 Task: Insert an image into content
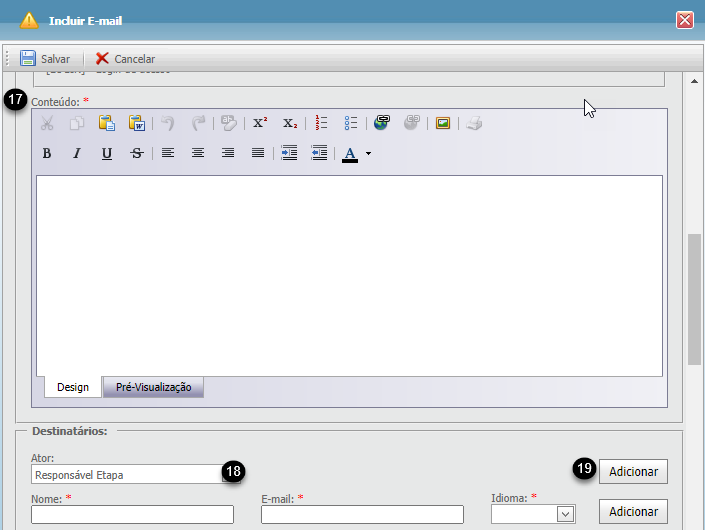tap(443, 123)
